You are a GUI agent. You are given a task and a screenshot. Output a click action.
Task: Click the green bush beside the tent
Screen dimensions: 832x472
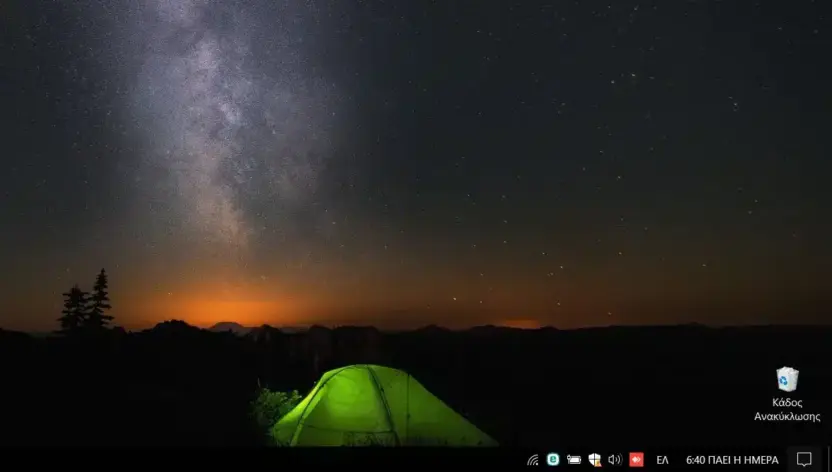pos(276,407)
